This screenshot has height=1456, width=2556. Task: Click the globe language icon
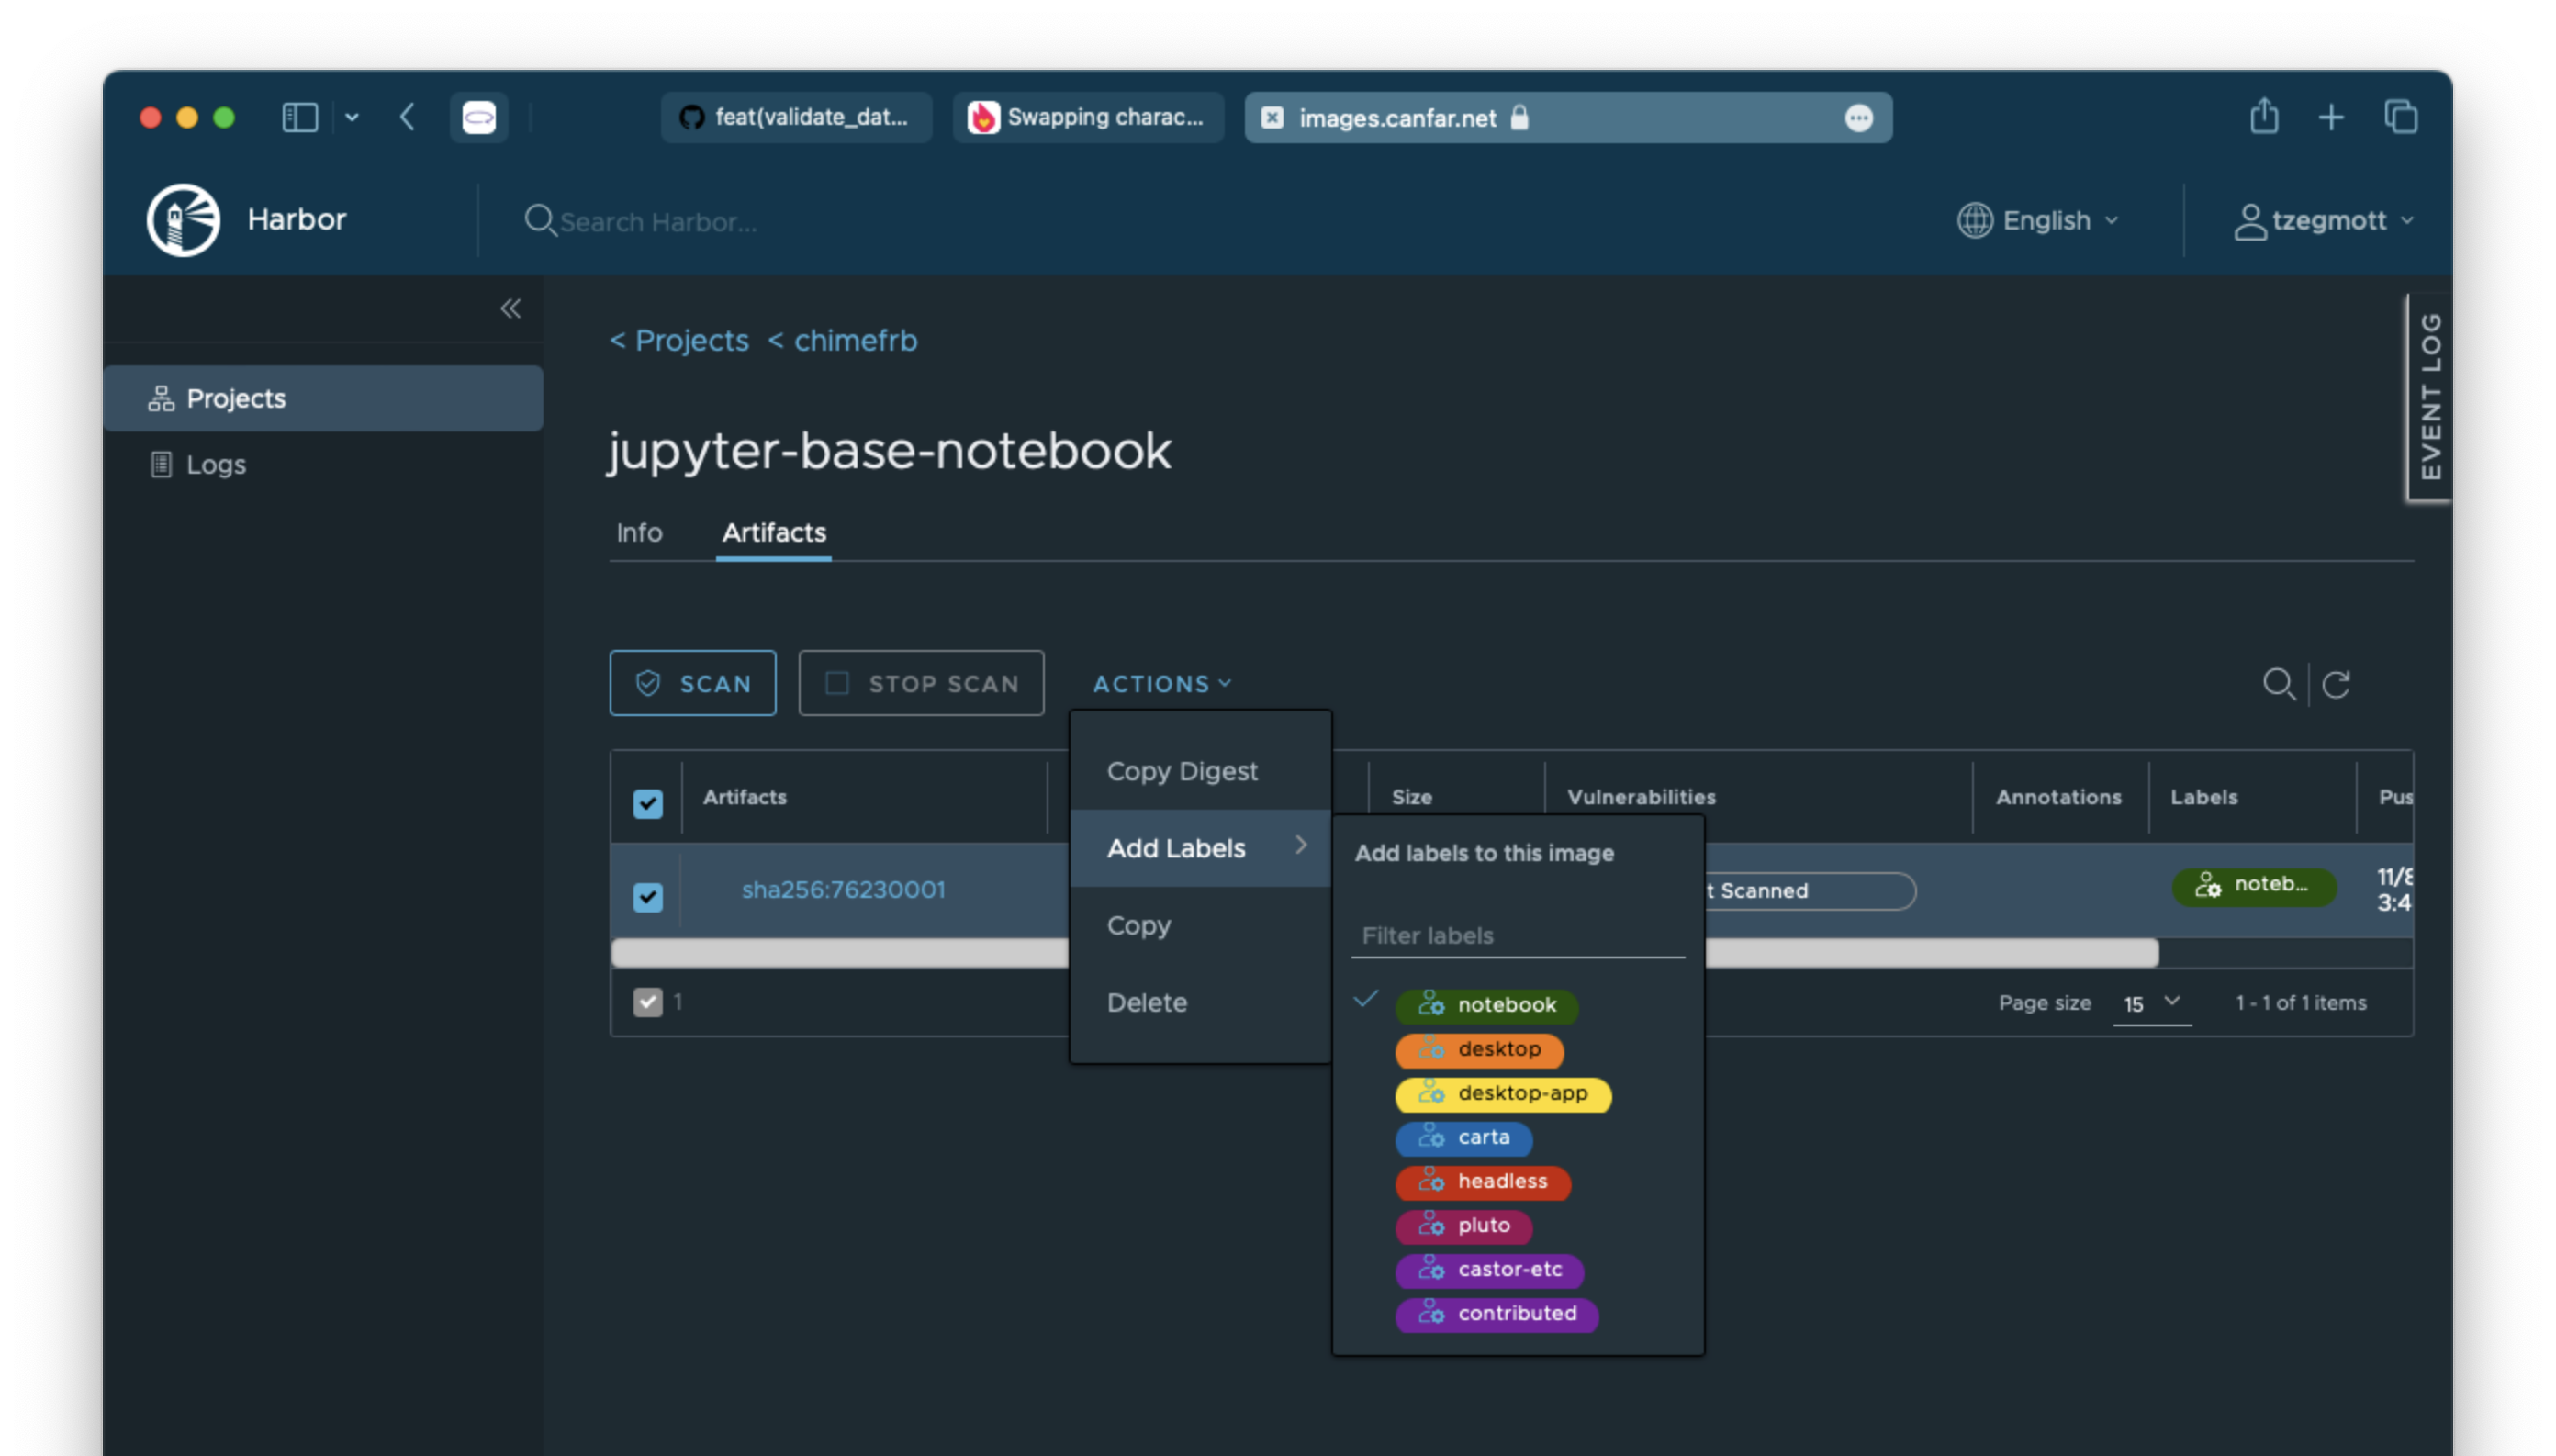tap(1975, 220)
